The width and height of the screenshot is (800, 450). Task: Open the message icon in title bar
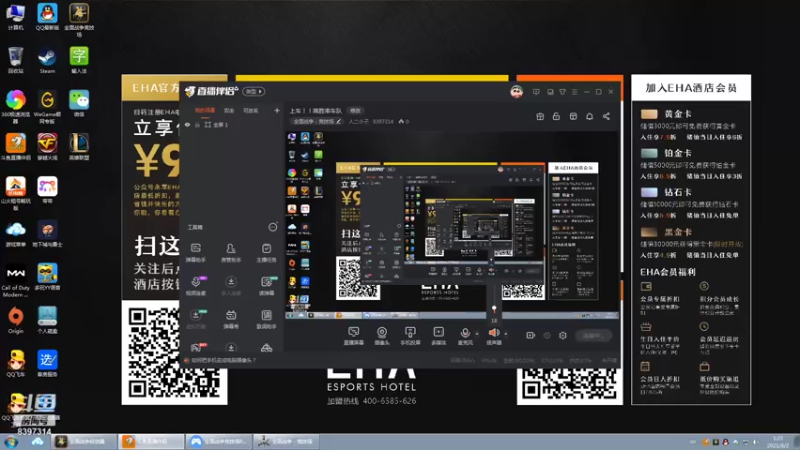point(536,92)
